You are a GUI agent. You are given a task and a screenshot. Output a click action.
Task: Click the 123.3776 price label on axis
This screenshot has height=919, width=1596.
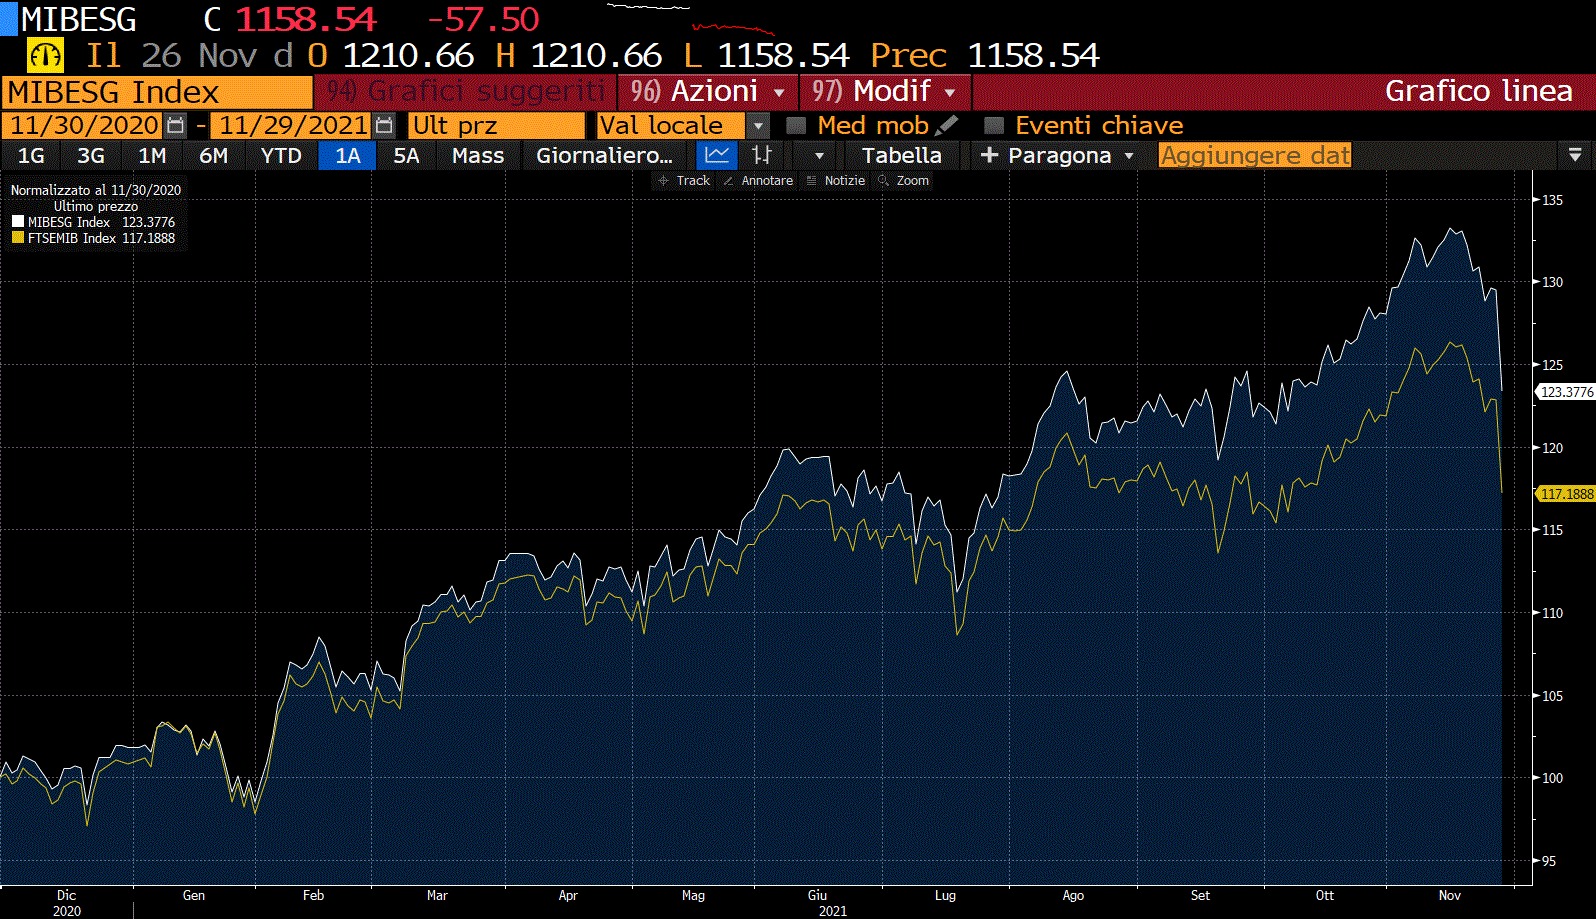coord(1566,392)
